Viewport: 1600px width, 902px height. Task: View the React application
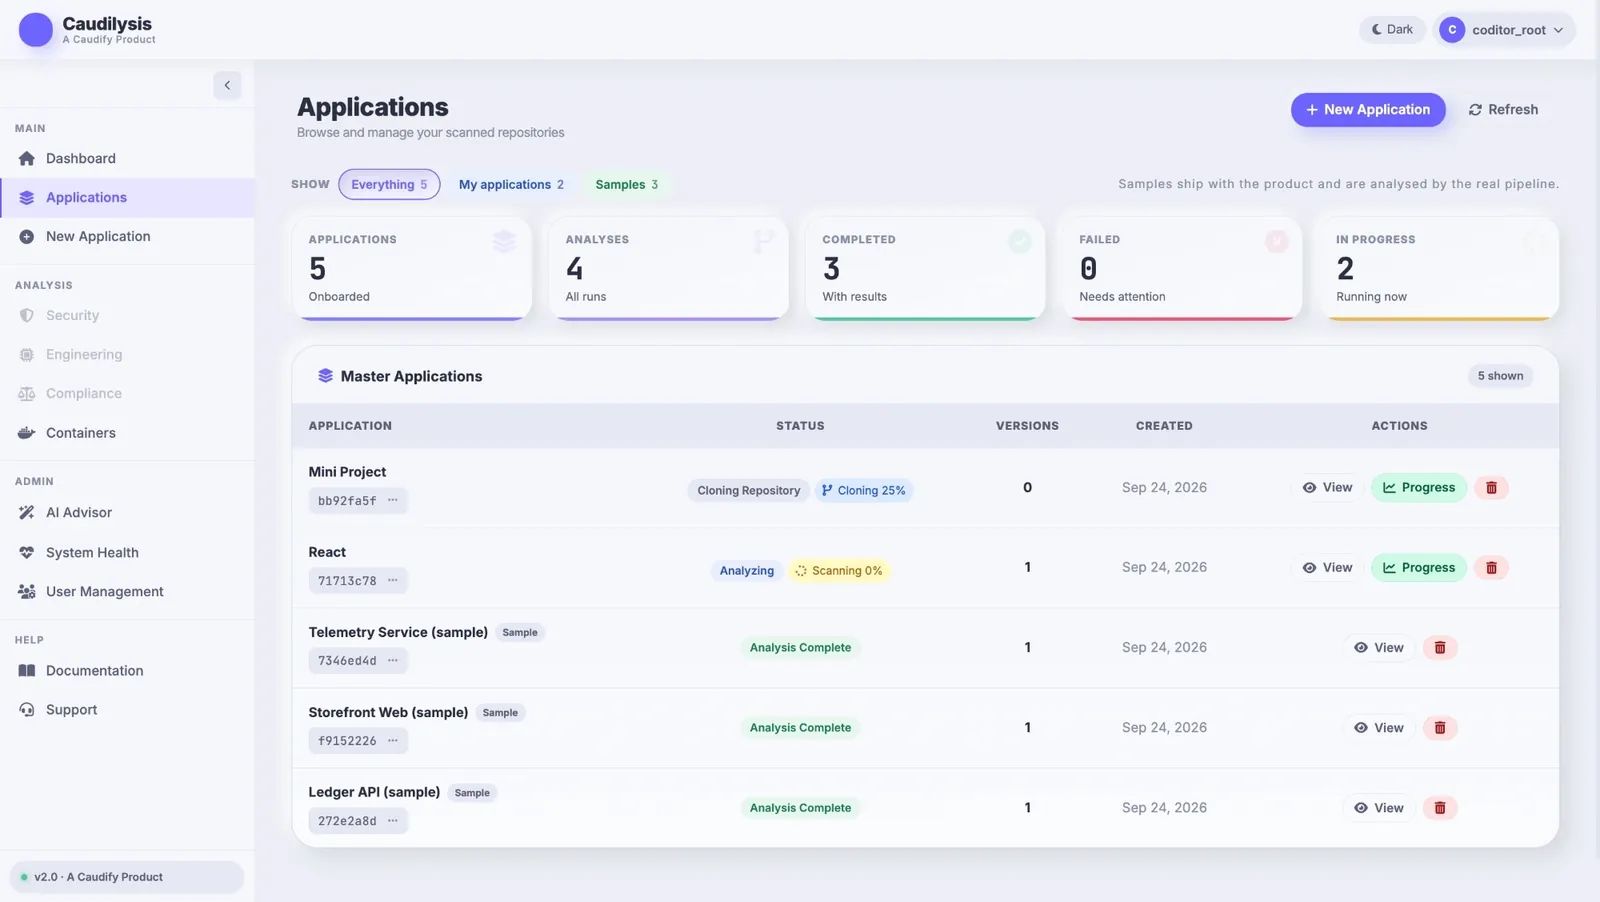pos(1327,568)
